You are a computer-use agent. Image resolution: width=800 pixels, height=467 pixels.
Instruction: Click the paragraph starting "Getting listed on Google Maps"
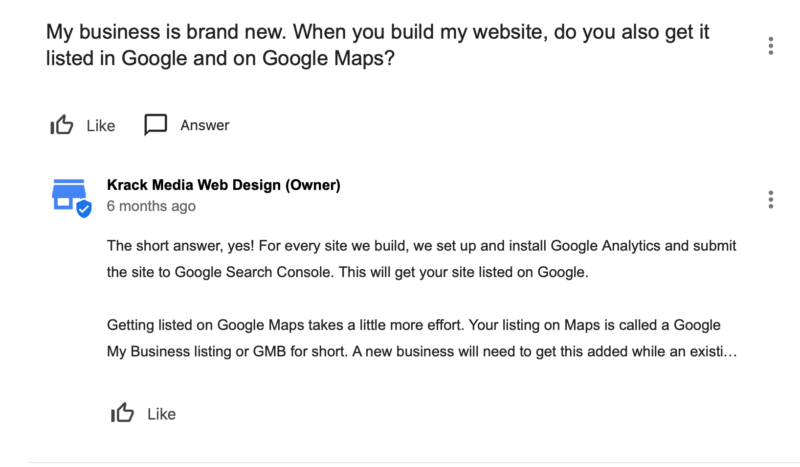point(420,327)
